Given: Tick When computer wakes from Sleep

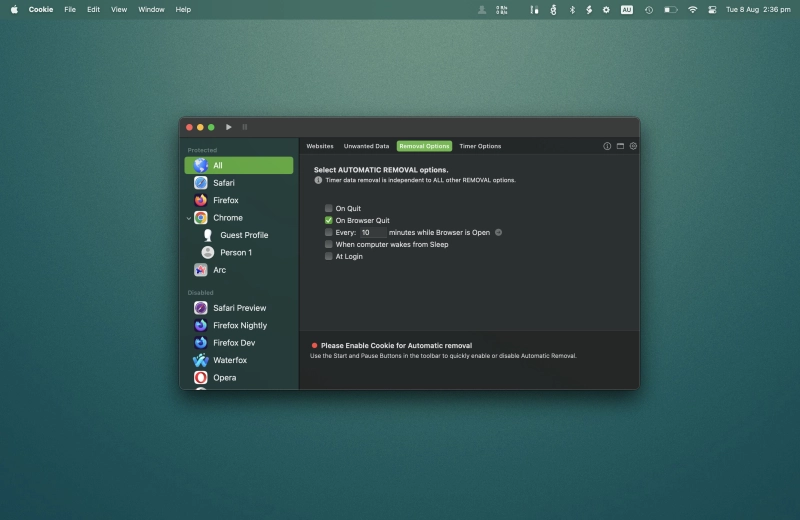Looking at the screenshot, I should (329, 244).
